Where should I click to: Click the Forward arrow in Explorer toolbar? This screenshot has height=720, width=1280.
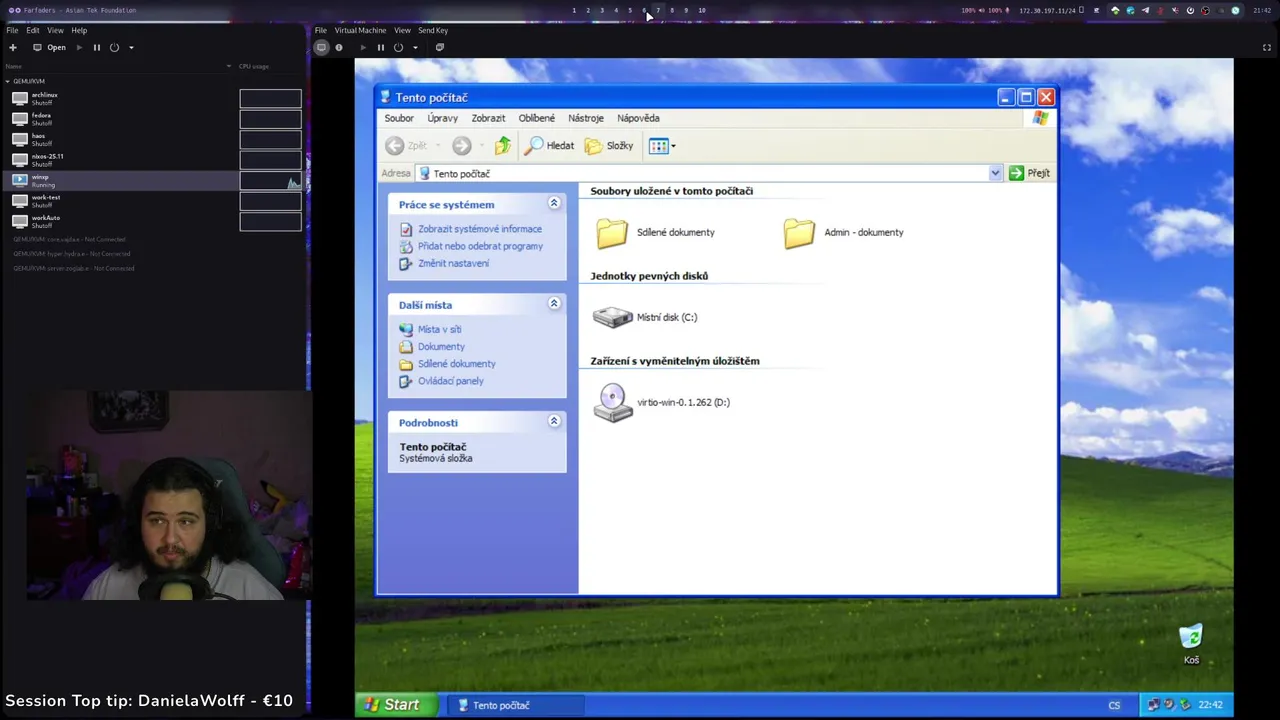(461, 146)
